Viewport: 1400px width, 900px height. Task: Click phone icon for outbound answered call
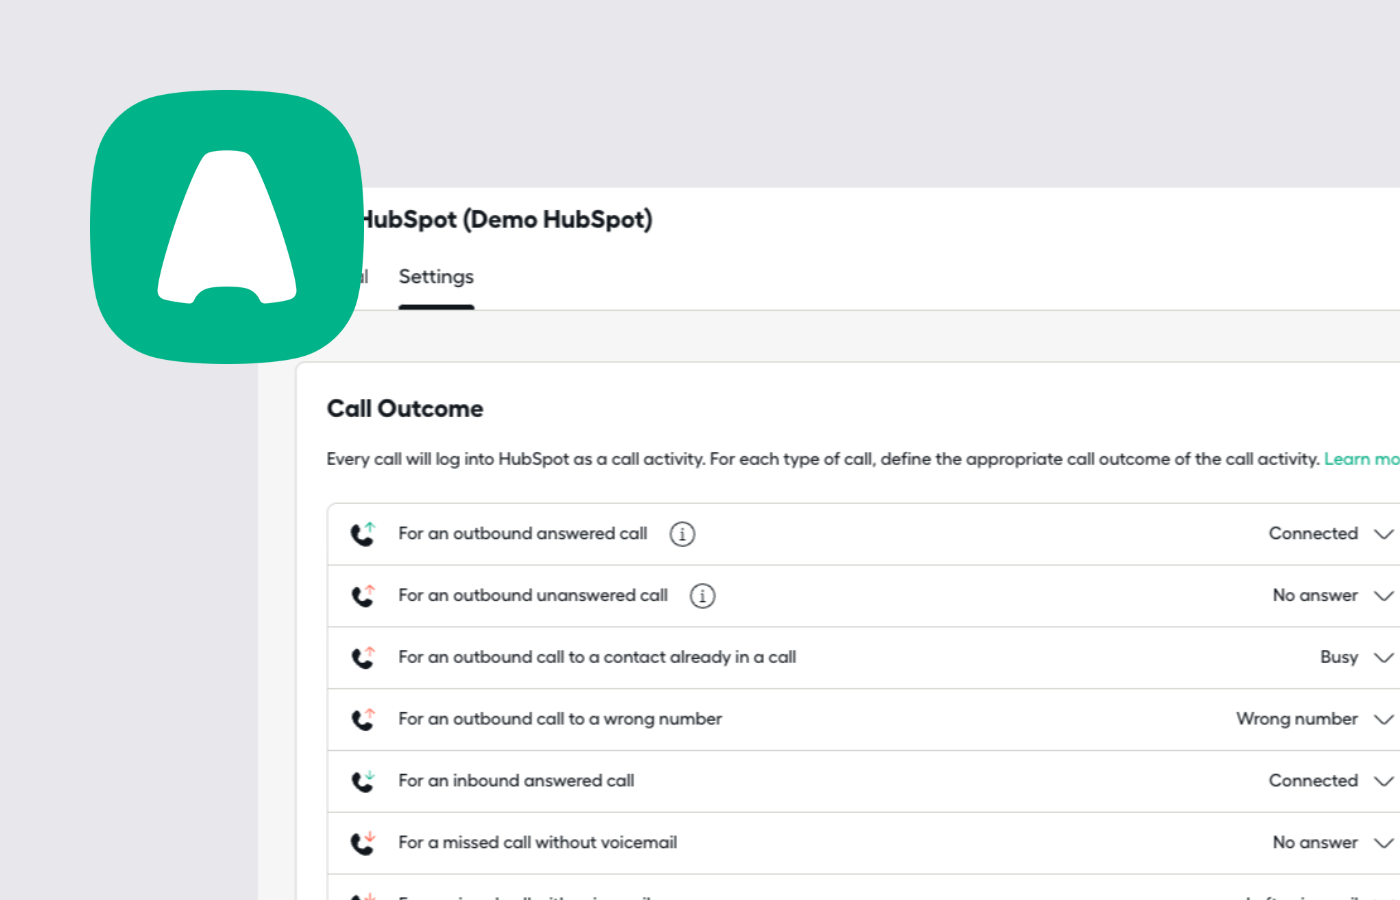(x=363, y=534)
